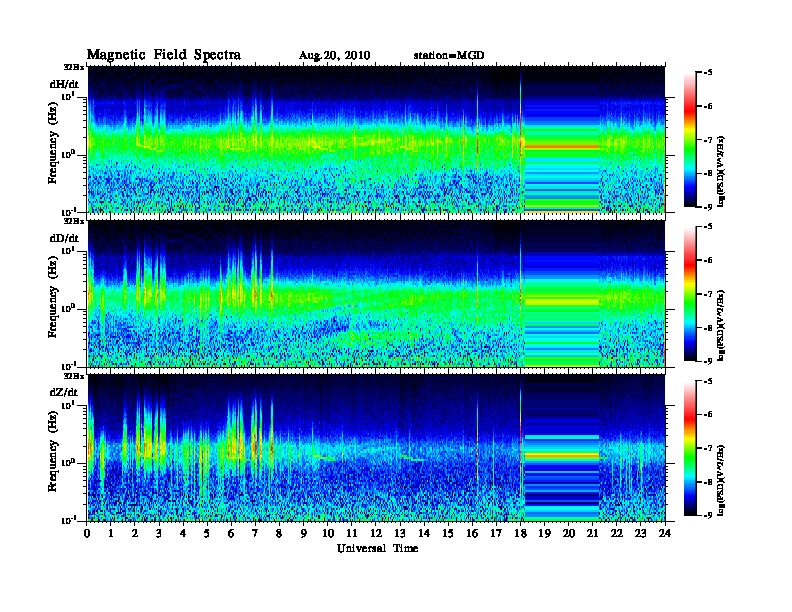Viewport: 792px width, 612px height.
Task: Click the color scale bar beside the dH/dt panel
Action: (x=690, y=139)
